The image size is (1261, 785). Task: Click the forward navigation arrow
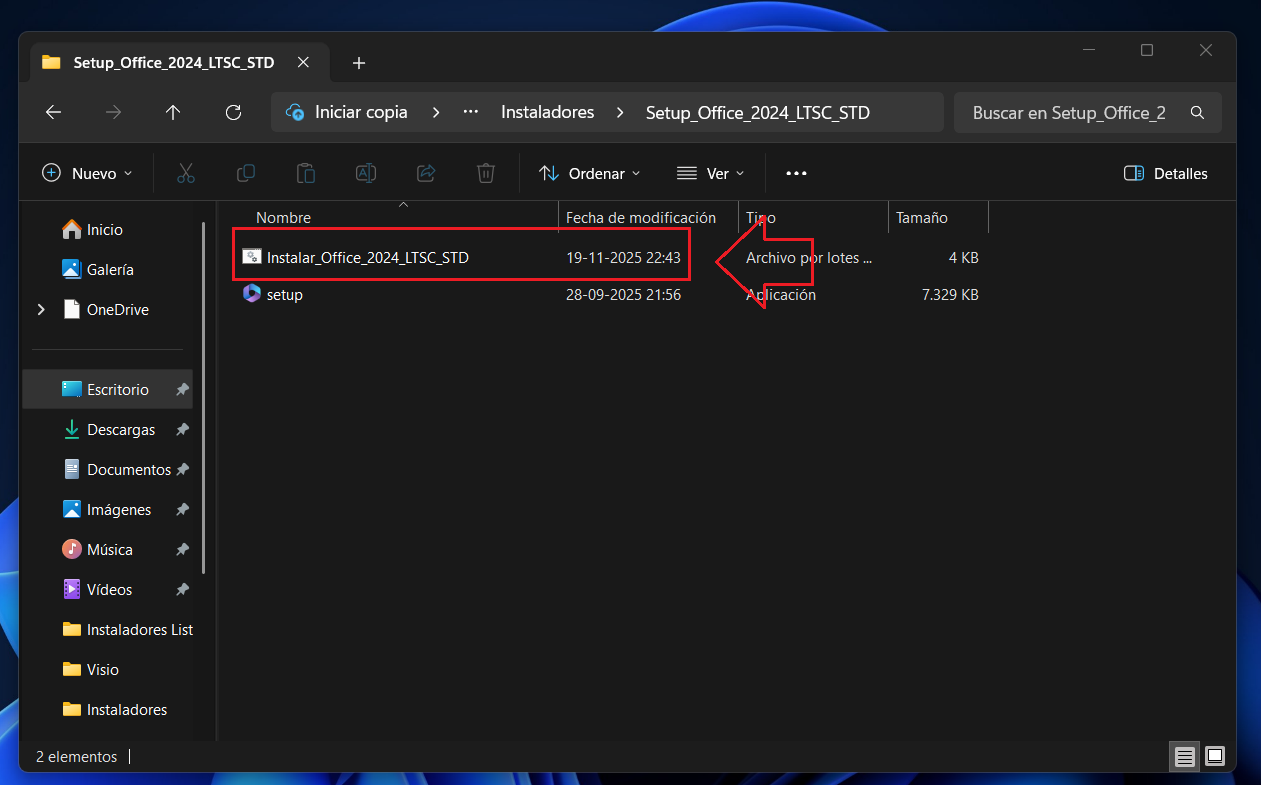(113, 113)
